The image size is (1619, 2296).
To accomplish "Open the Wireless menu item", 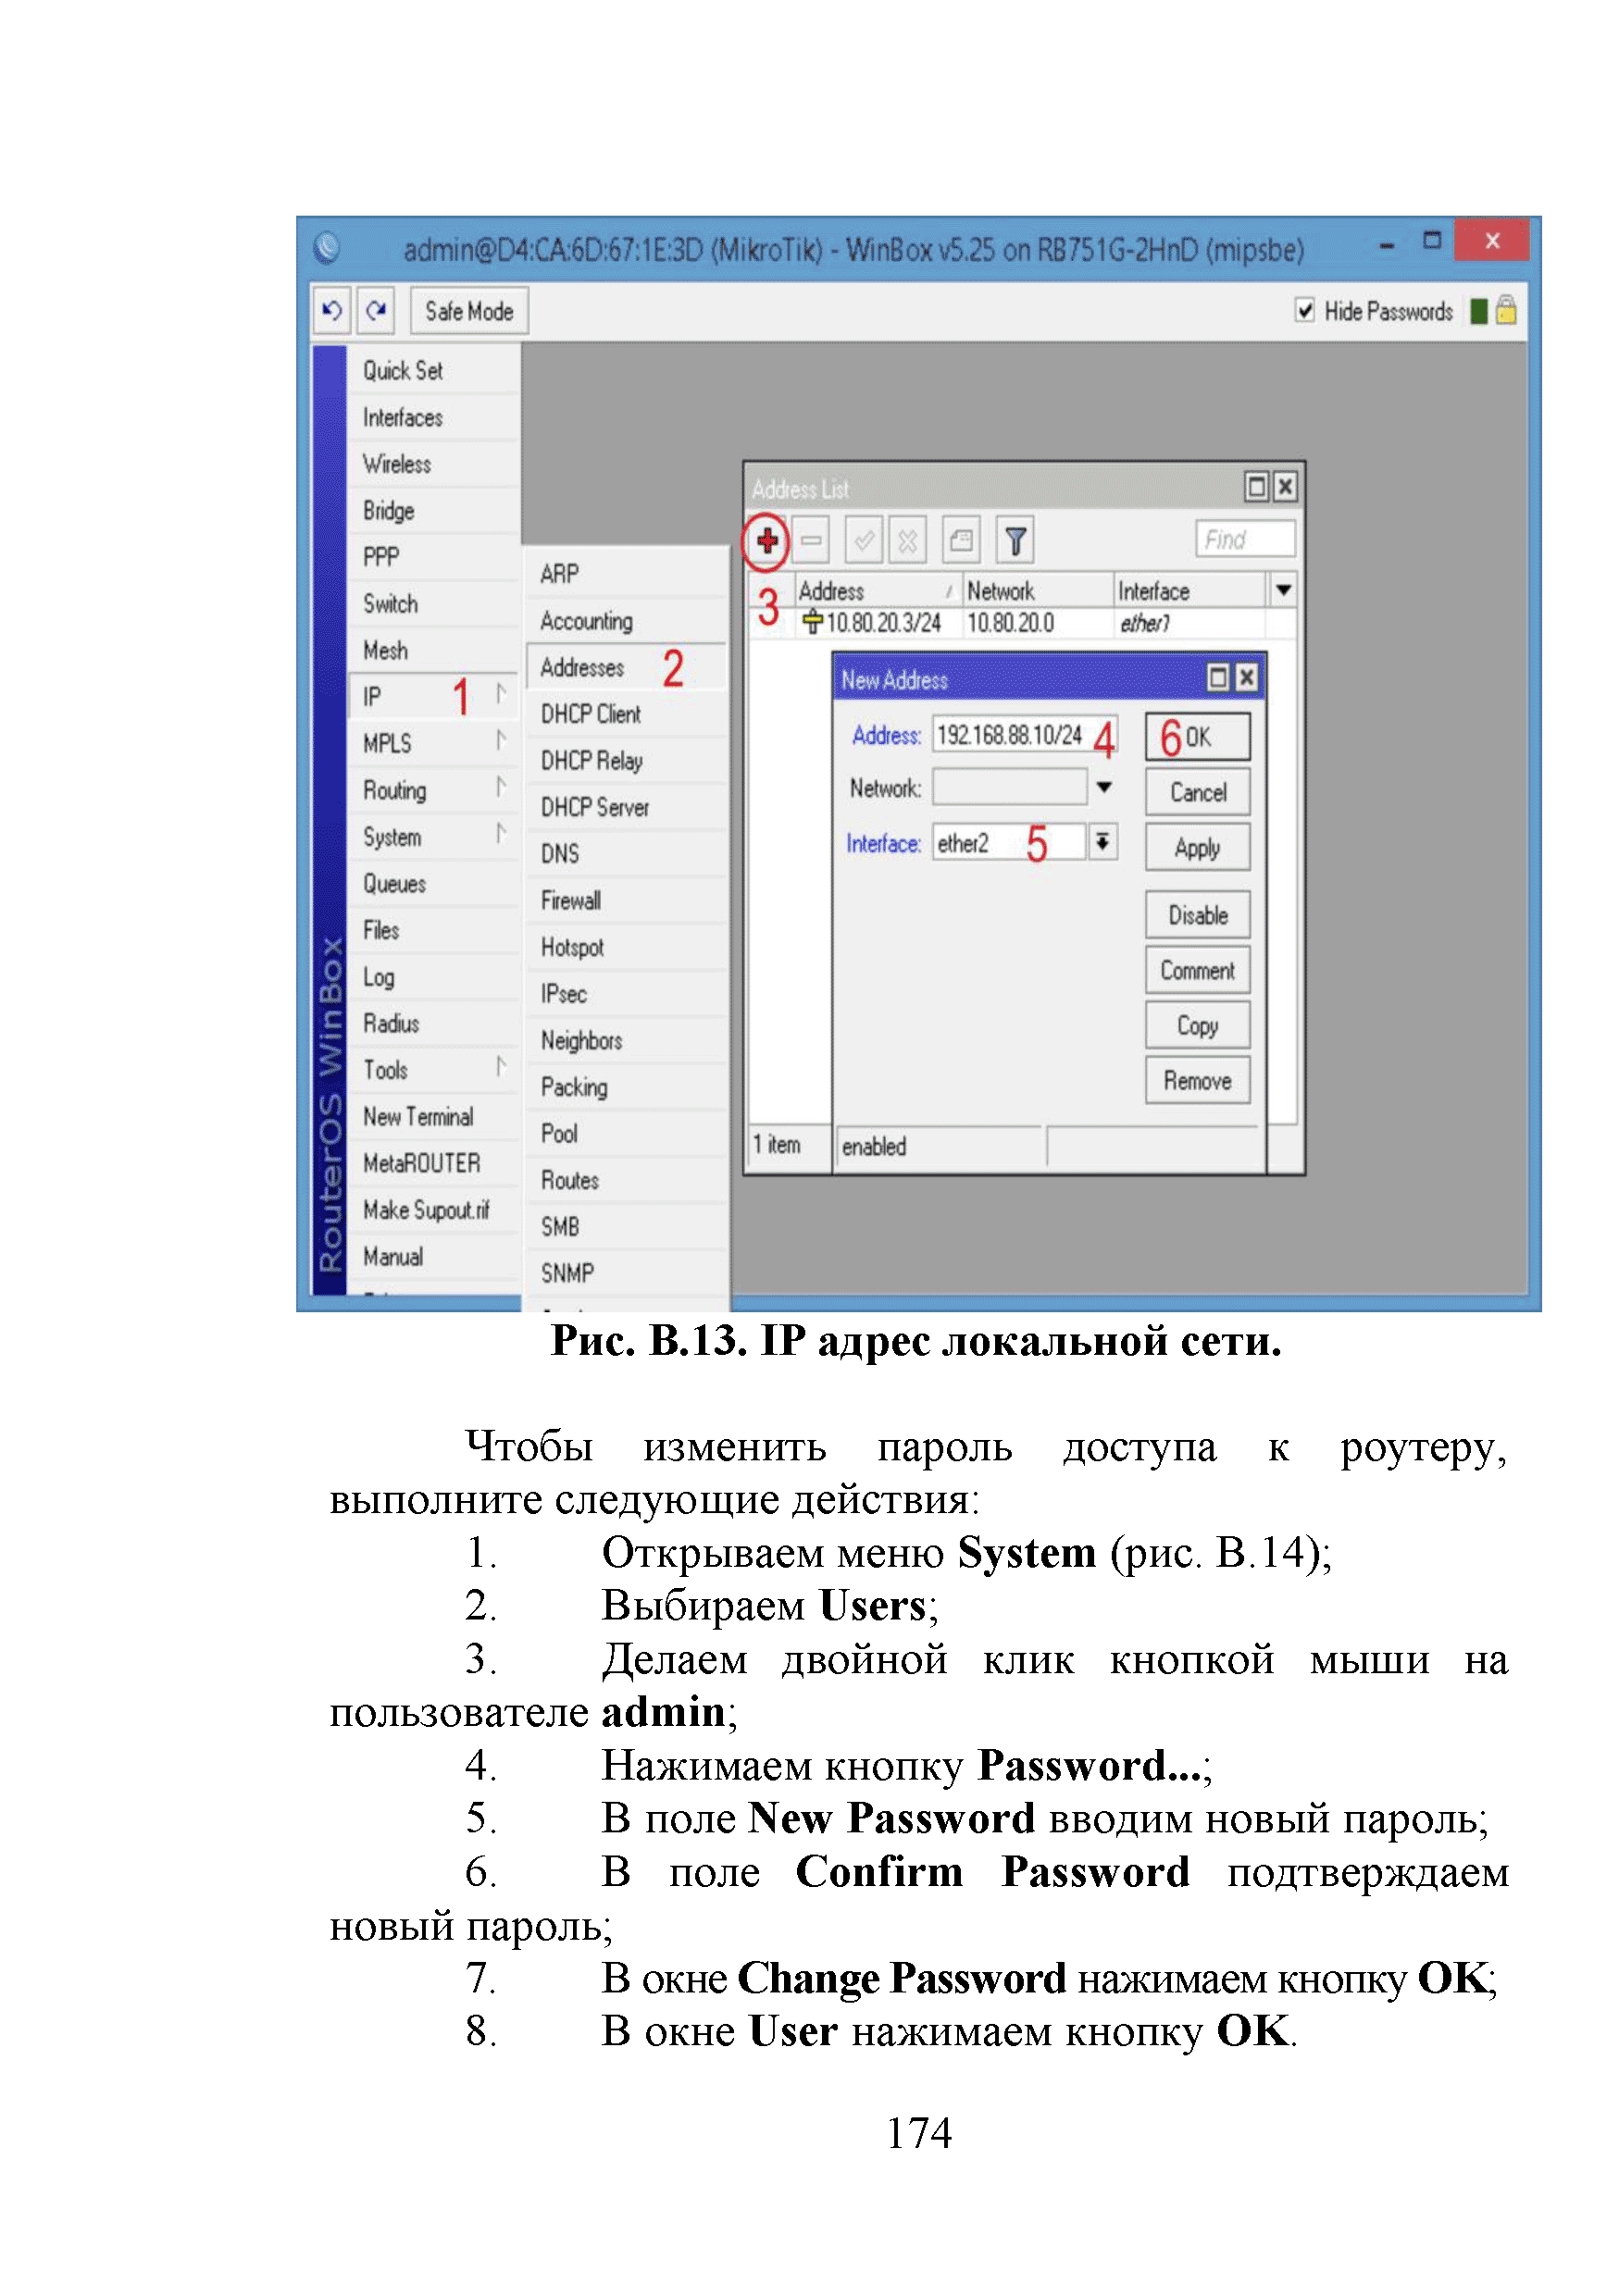I will point(434,464).
